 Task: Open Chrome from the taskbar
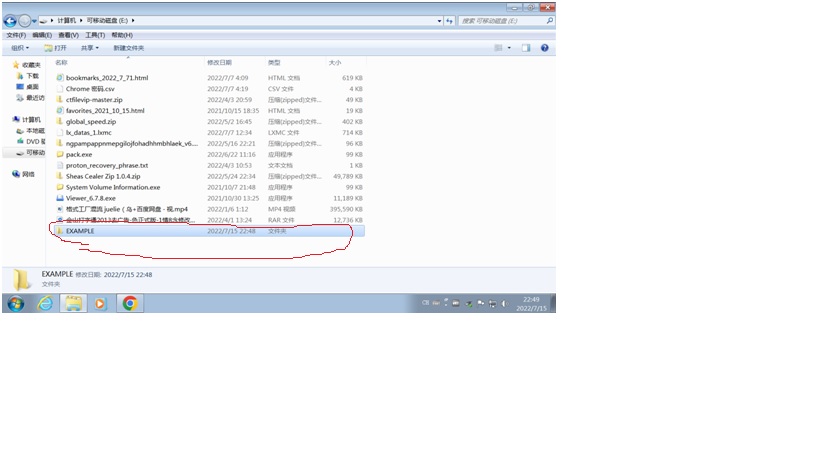pos(129,303)
